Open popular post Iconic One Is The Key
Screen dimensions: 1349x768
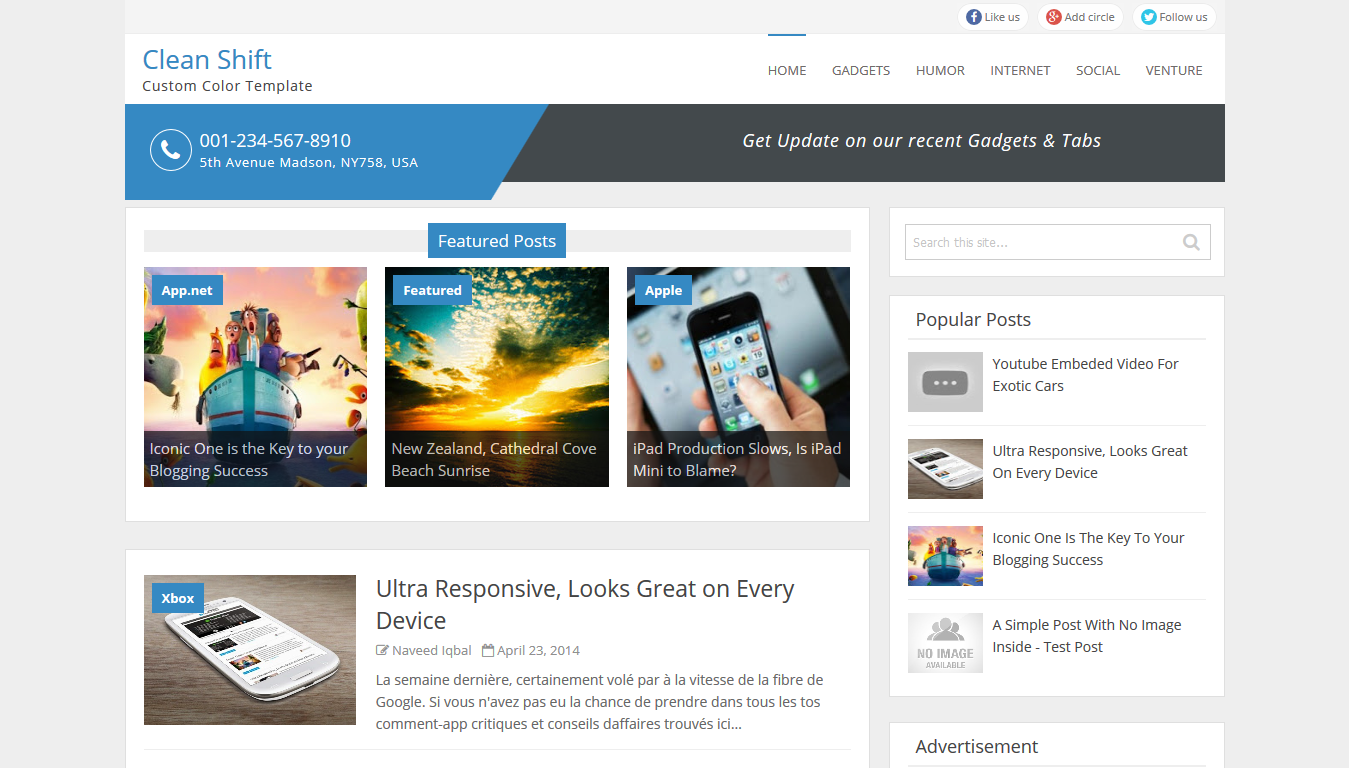click(1088, 549)
